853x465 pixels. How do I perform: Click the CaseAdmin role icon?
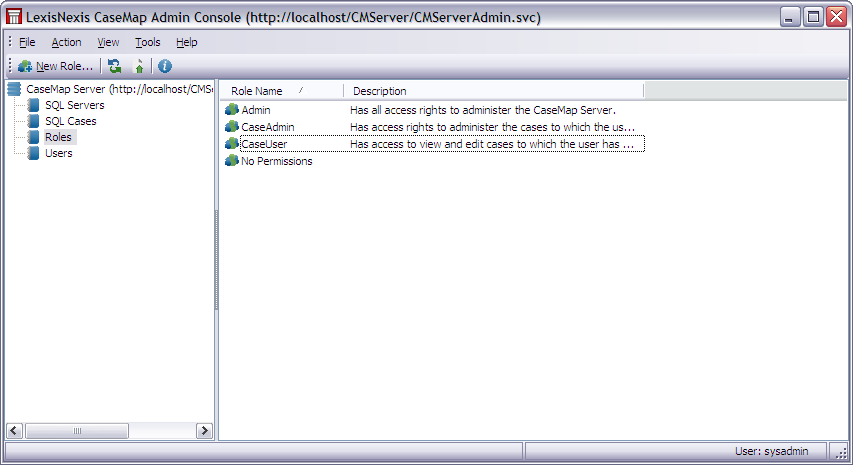coord(232,127)
